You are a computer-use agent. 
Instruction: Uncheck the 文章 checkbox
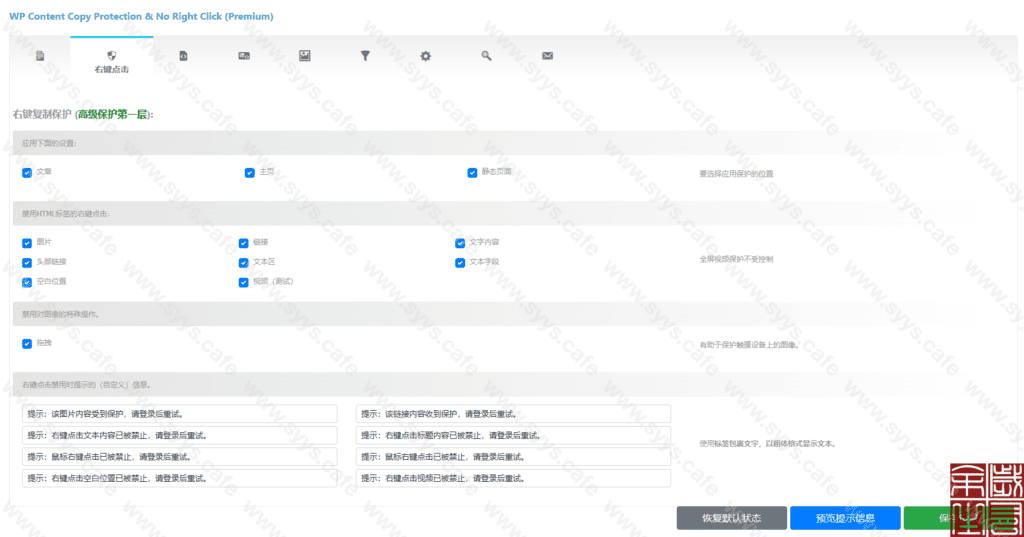(x=27, y=173)
